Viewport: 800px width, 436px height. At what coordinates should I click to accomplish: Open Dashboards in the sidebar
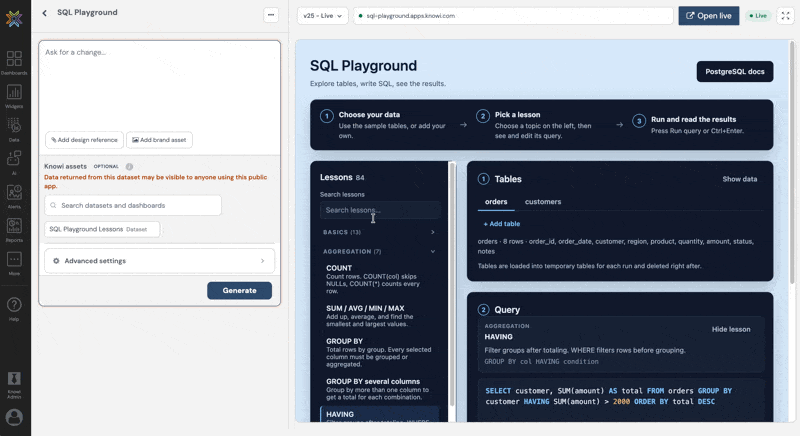(x=14, y=62)
